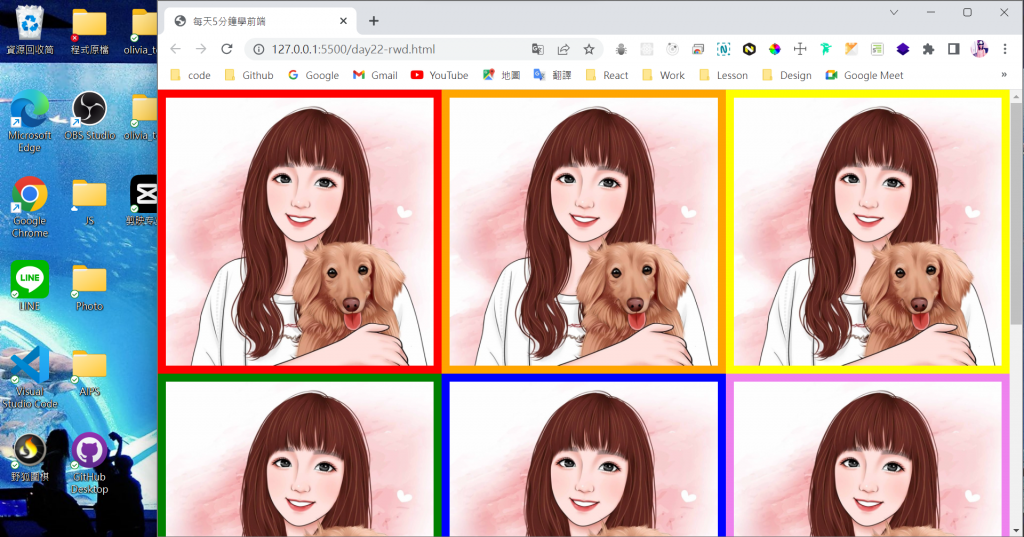The height and width of the screenshot is (537, 1024).
Task: Open the Design bookmark folder
Action: point(786,75)
